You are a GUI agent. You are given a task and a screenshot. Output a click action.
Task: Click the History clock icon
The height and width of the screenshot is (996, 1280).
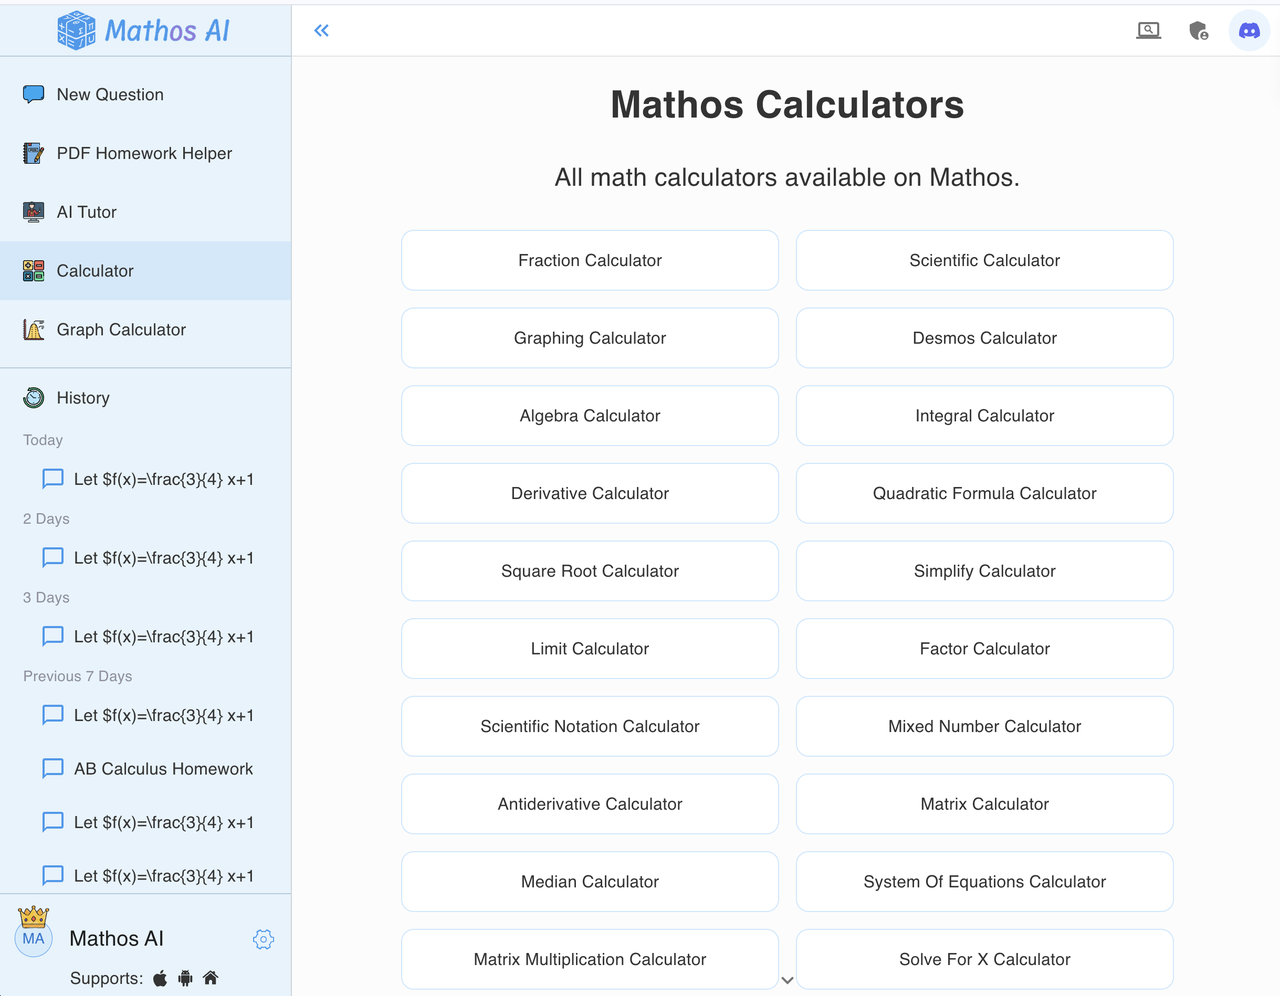(33, 397)
